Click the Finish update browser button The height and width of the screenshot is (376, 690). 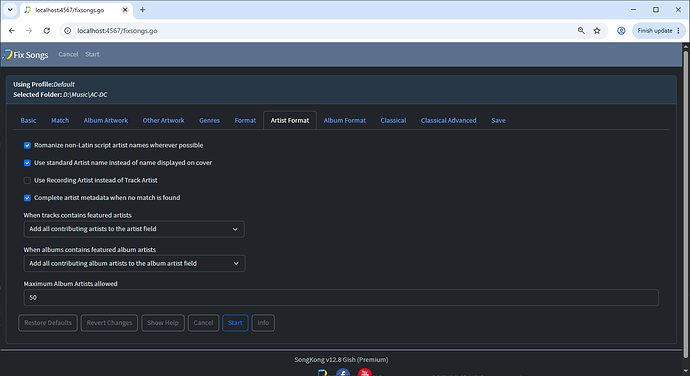click(658, 30)
